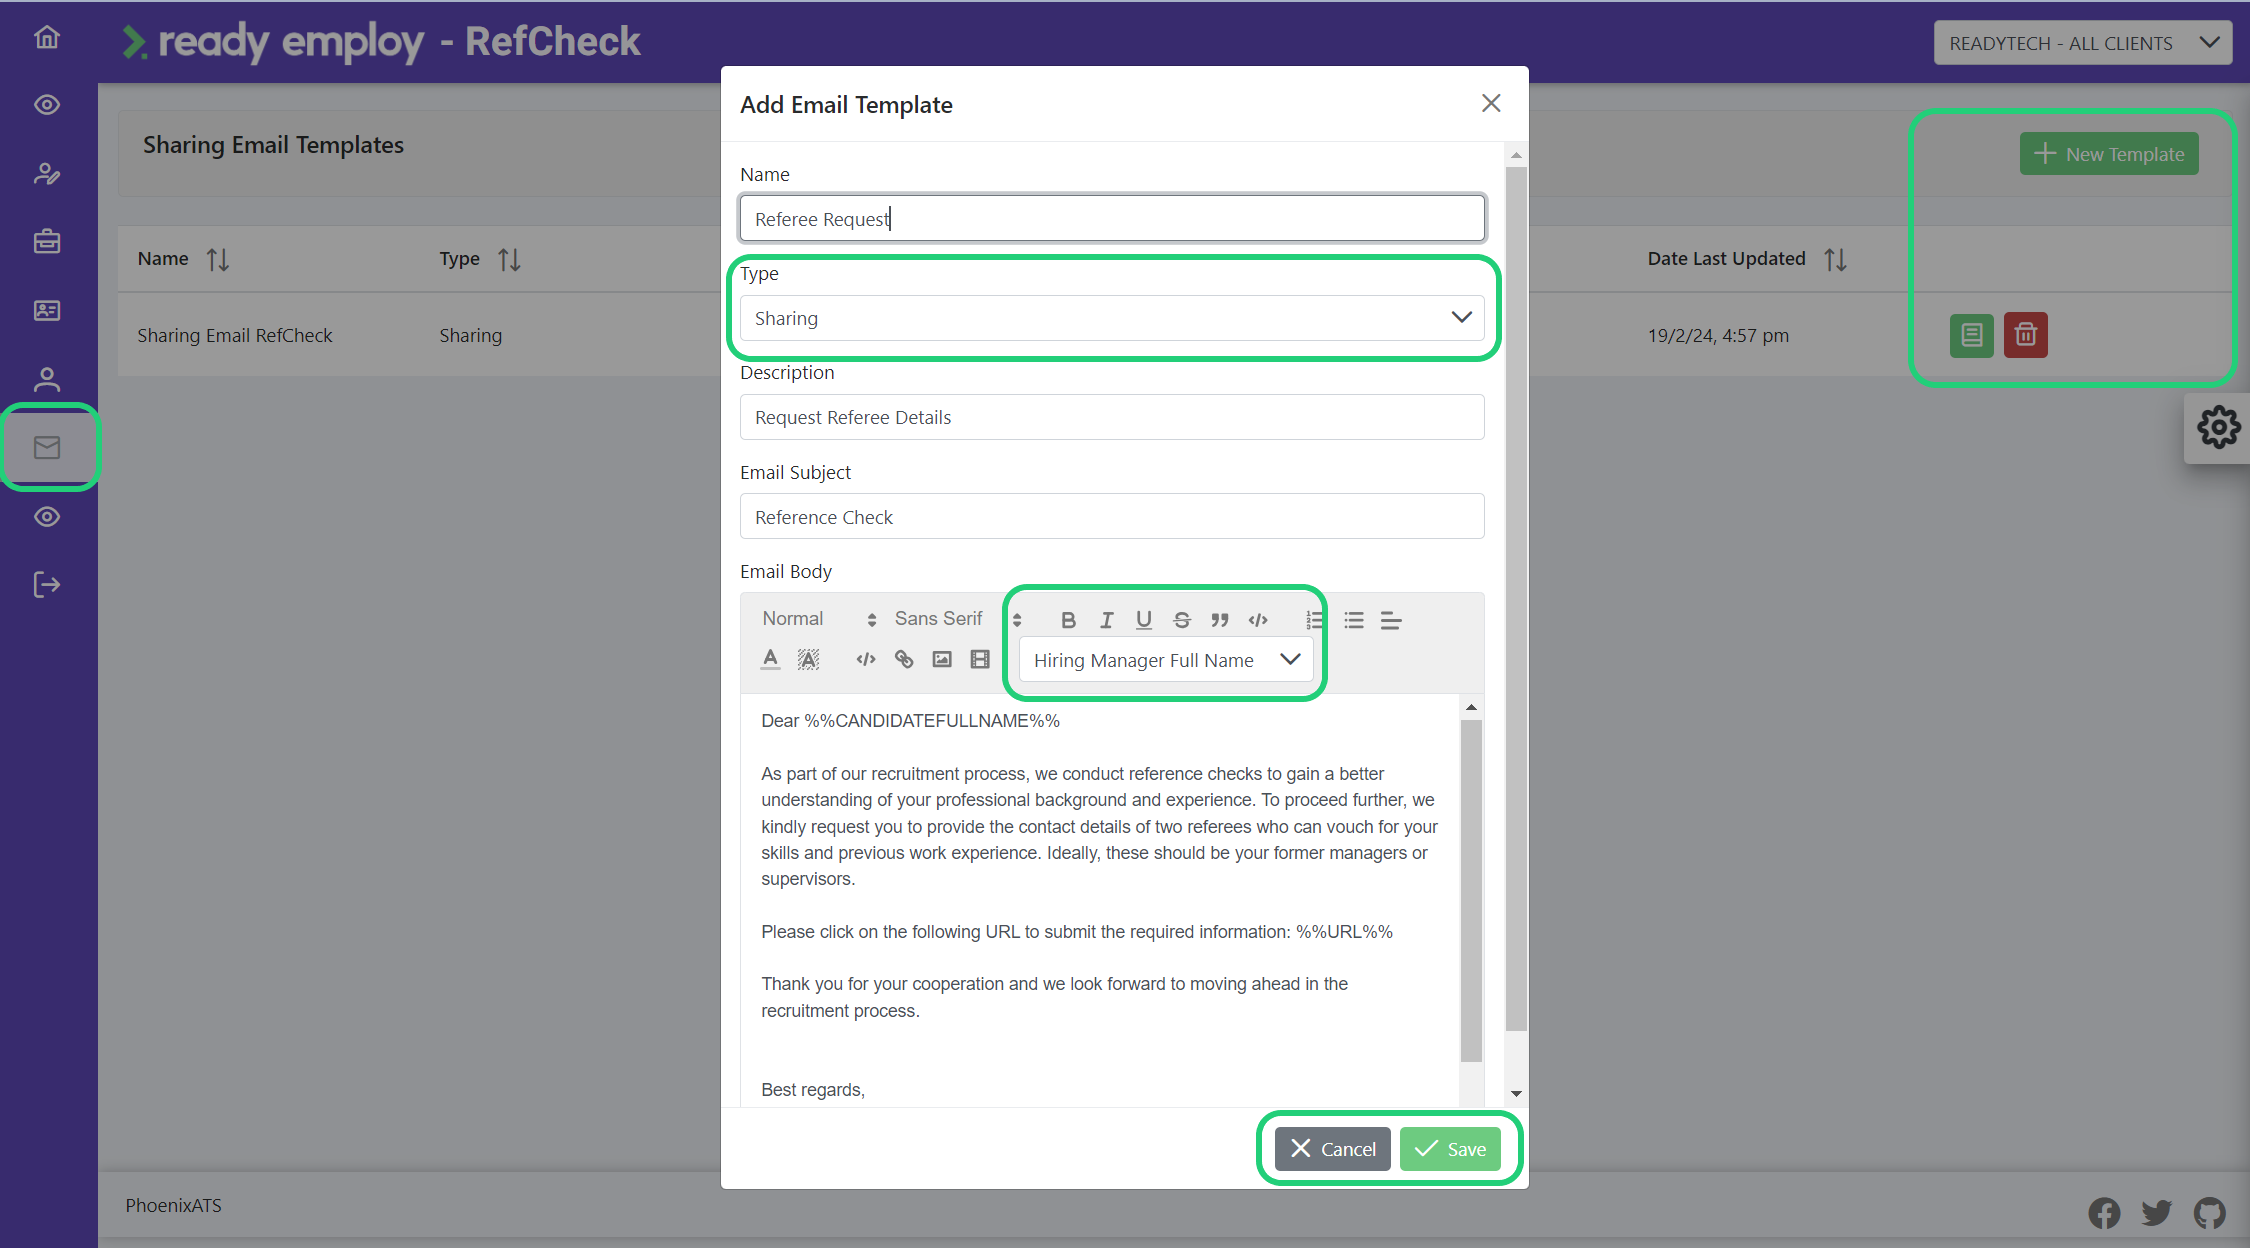The height and width of the screenshot is (1248, 2250).
Task: Insert a link in the email body
Action: pos(904,659)
